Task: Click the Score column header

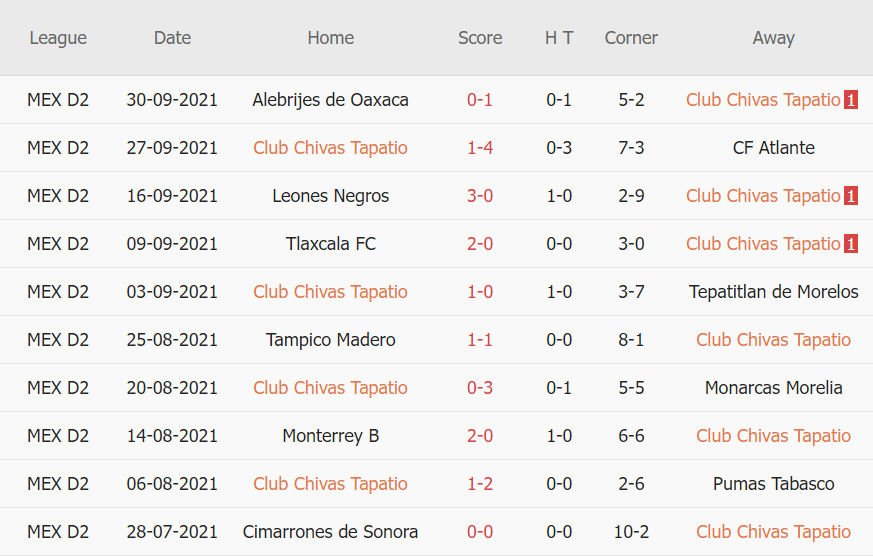Action: coord(480,38)
